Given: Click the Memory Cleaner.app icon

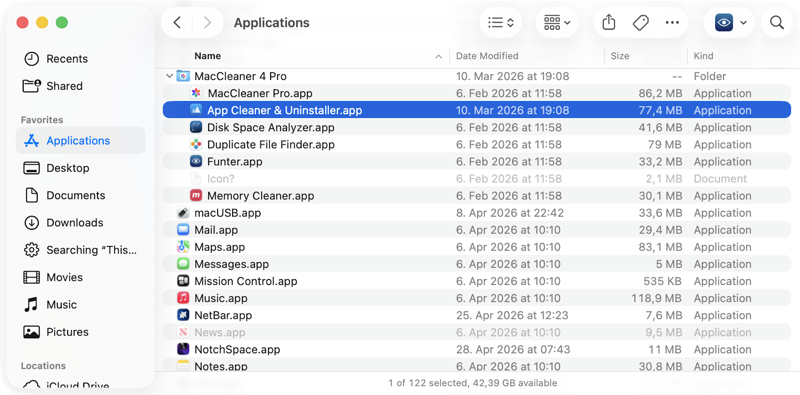Looking at the screenshot, I should [196, 196].
